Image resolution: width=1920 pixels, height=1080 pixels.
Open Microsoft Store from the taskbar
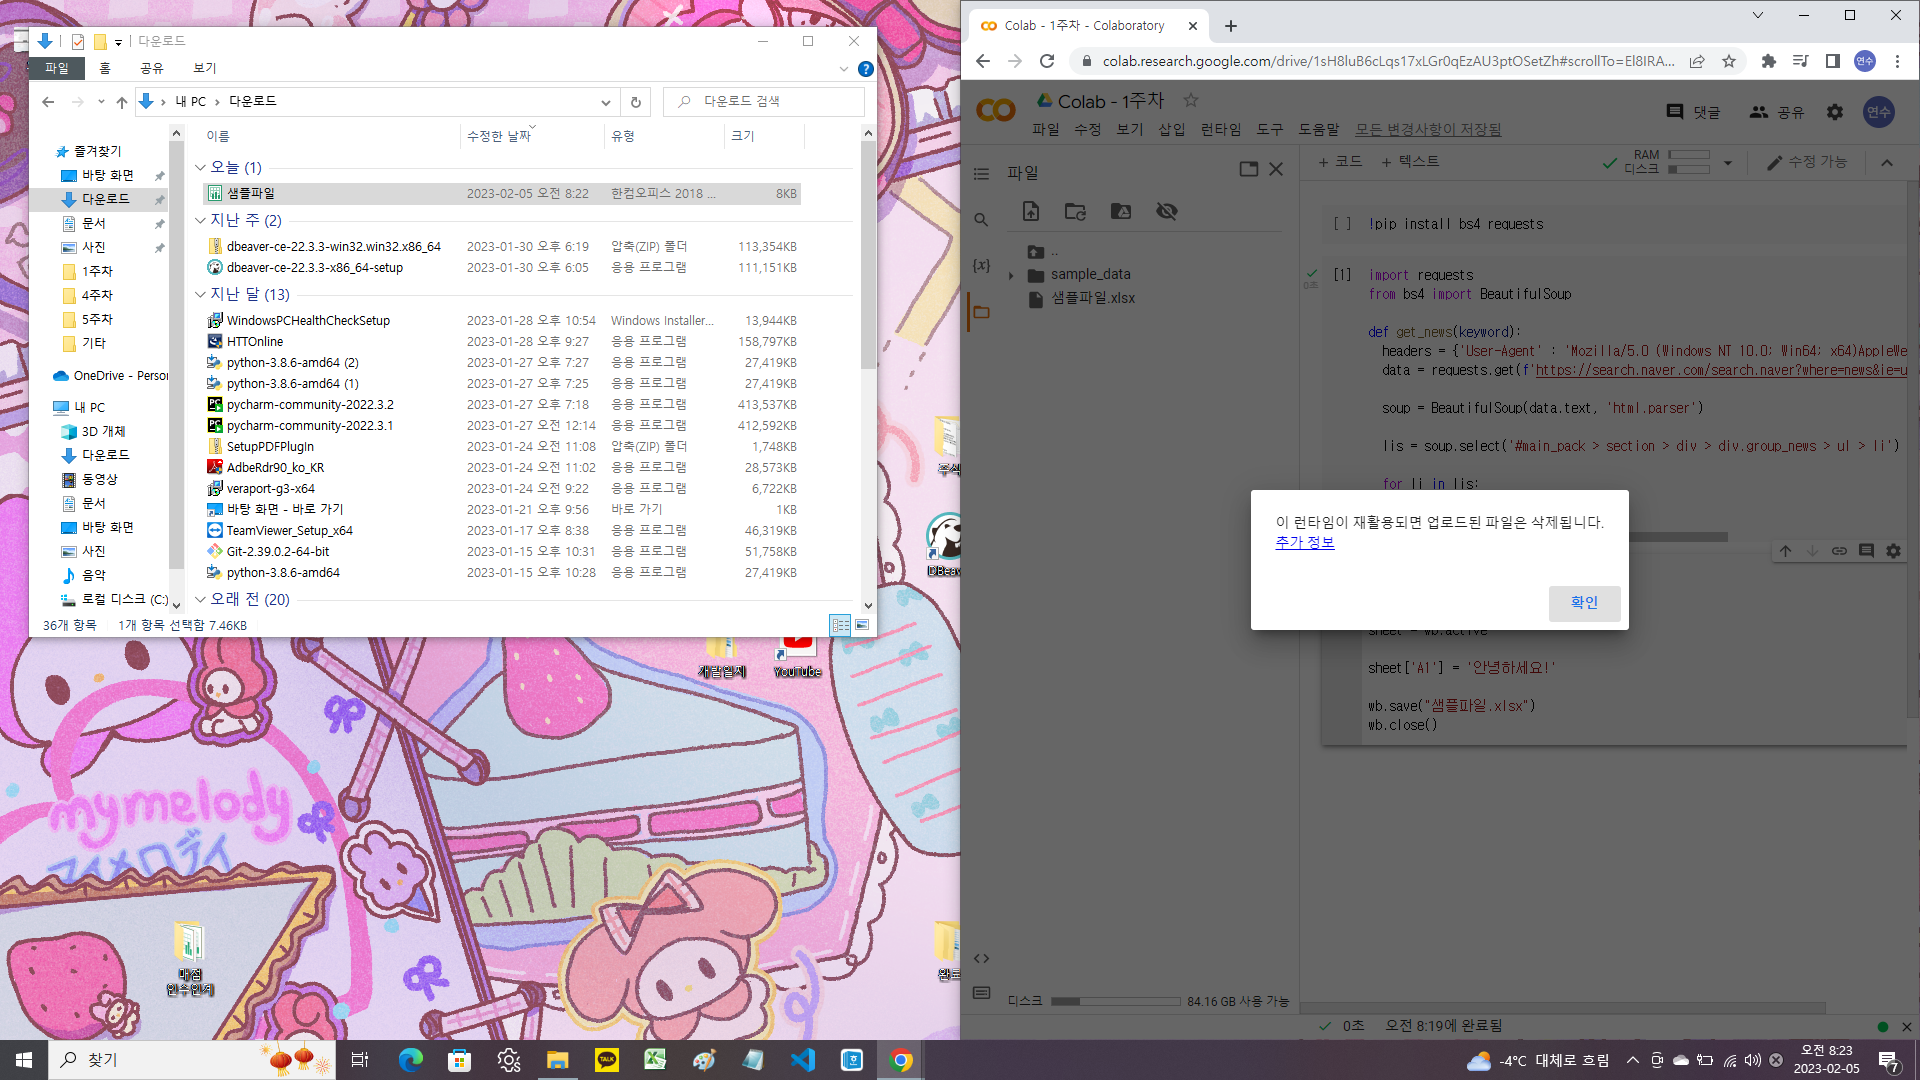(459, 1060)
